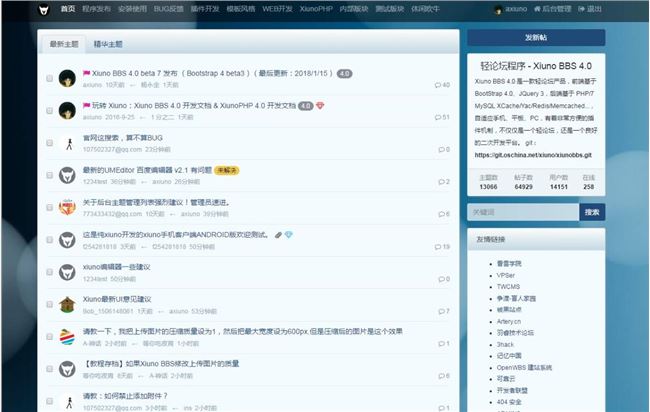
Task: Tick checkbox for 玩转 Xiuno thread
Action: [x=49, y=111]
